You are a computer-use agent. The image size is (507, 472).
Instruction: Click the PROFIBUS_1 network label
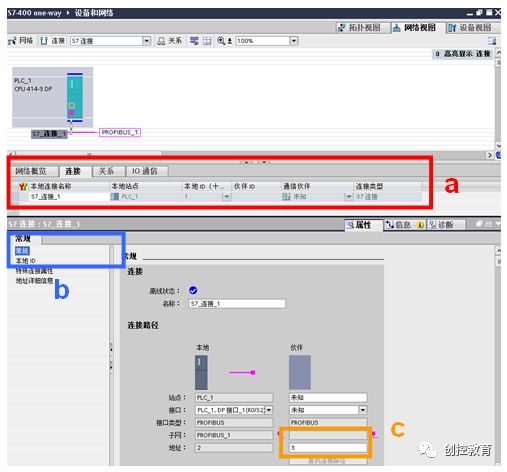pos(120,132)
